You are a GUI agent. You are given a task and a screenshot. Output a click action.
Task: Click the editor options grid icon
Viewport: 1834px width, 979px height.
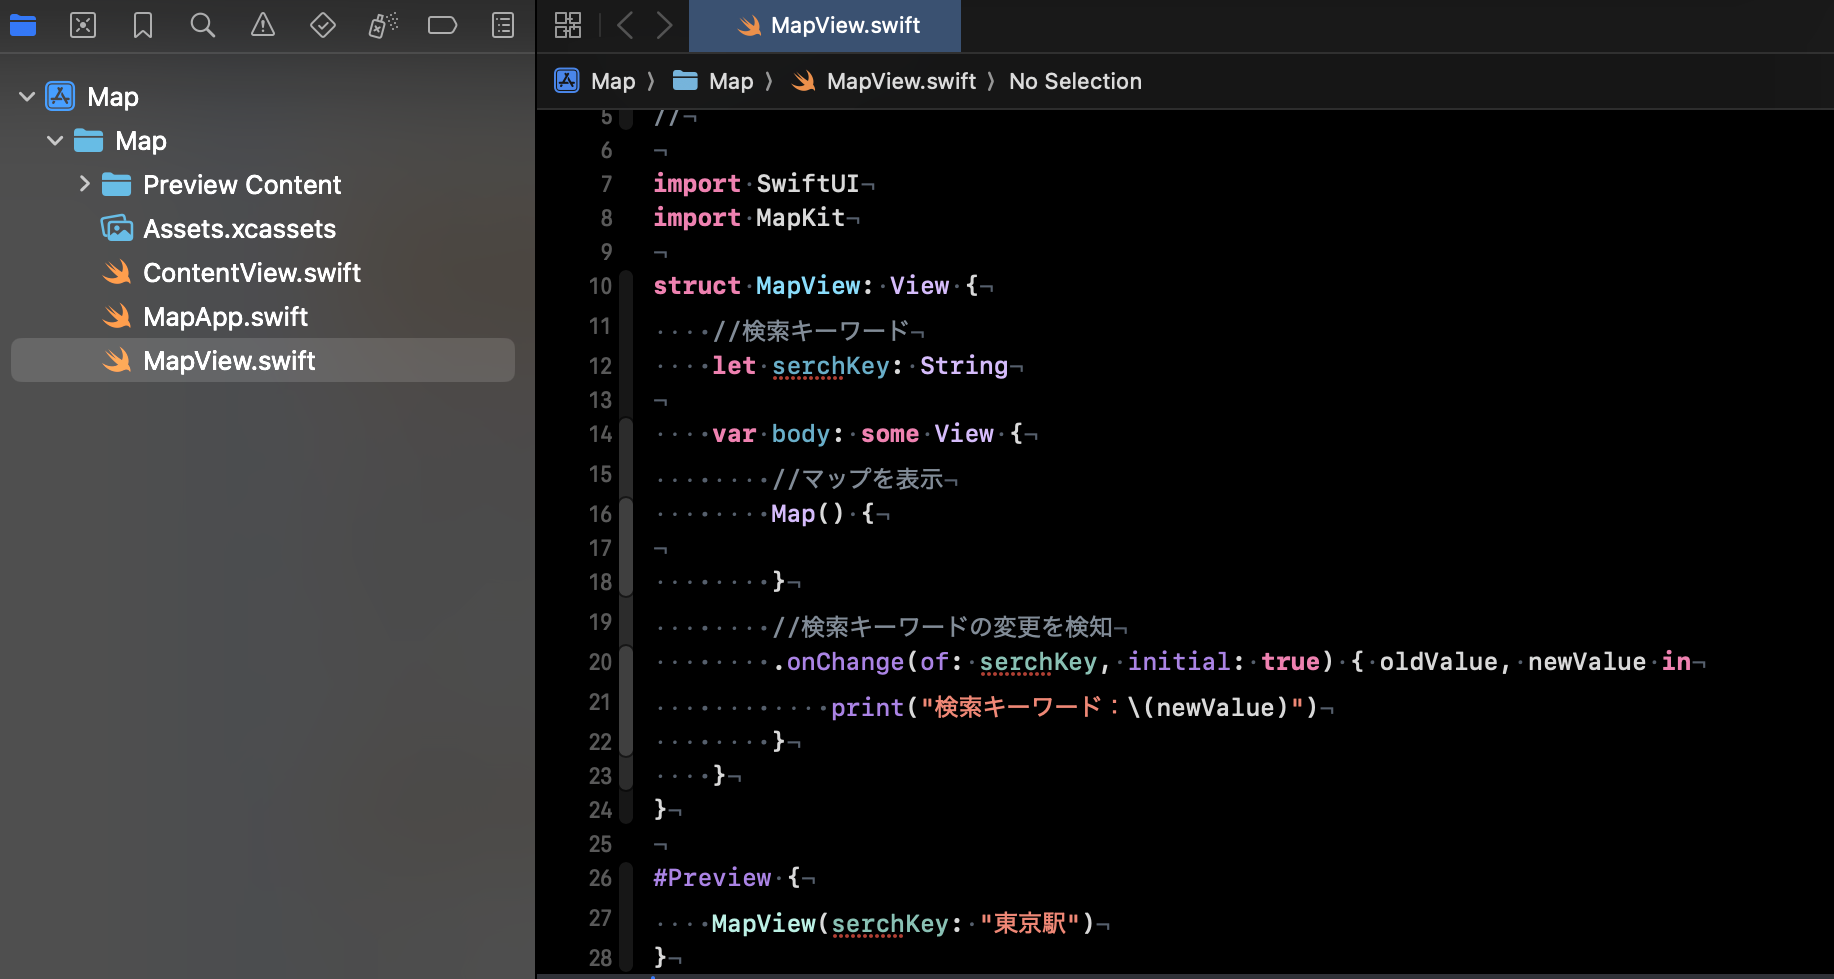click(x=568, y=26)
